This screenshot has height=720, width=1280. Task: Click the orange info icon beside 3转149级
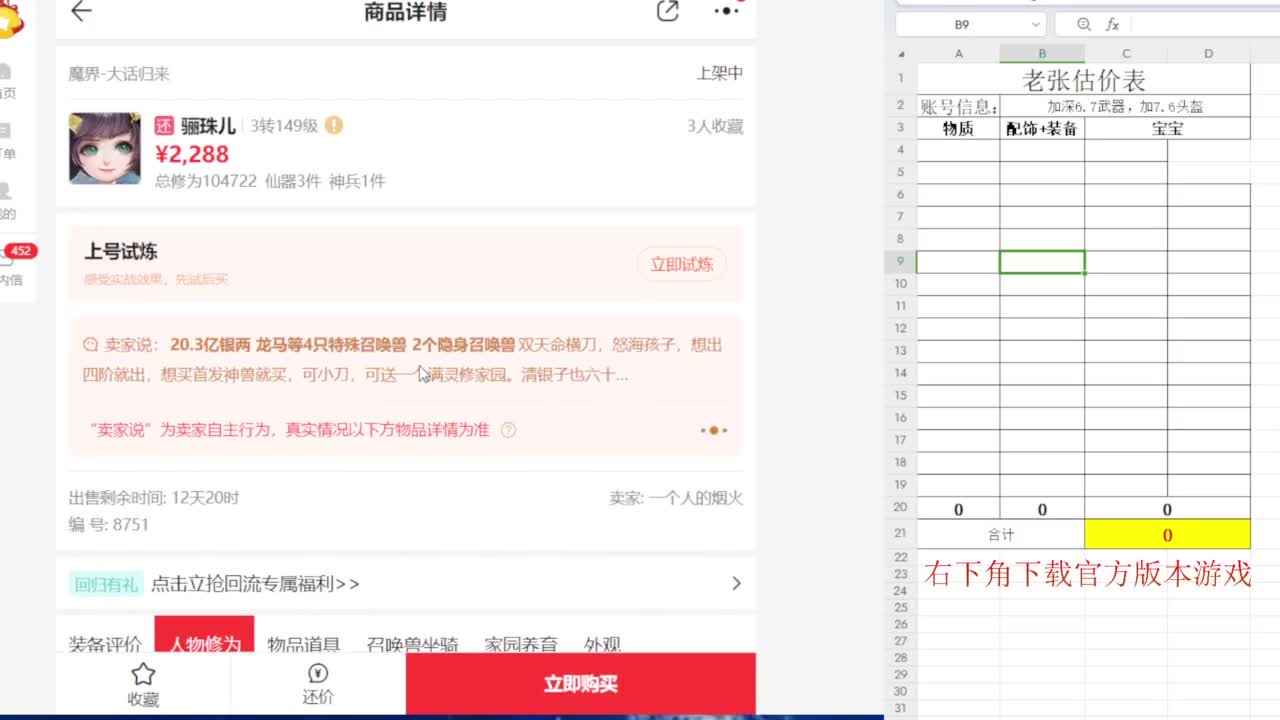pos(334,126)
